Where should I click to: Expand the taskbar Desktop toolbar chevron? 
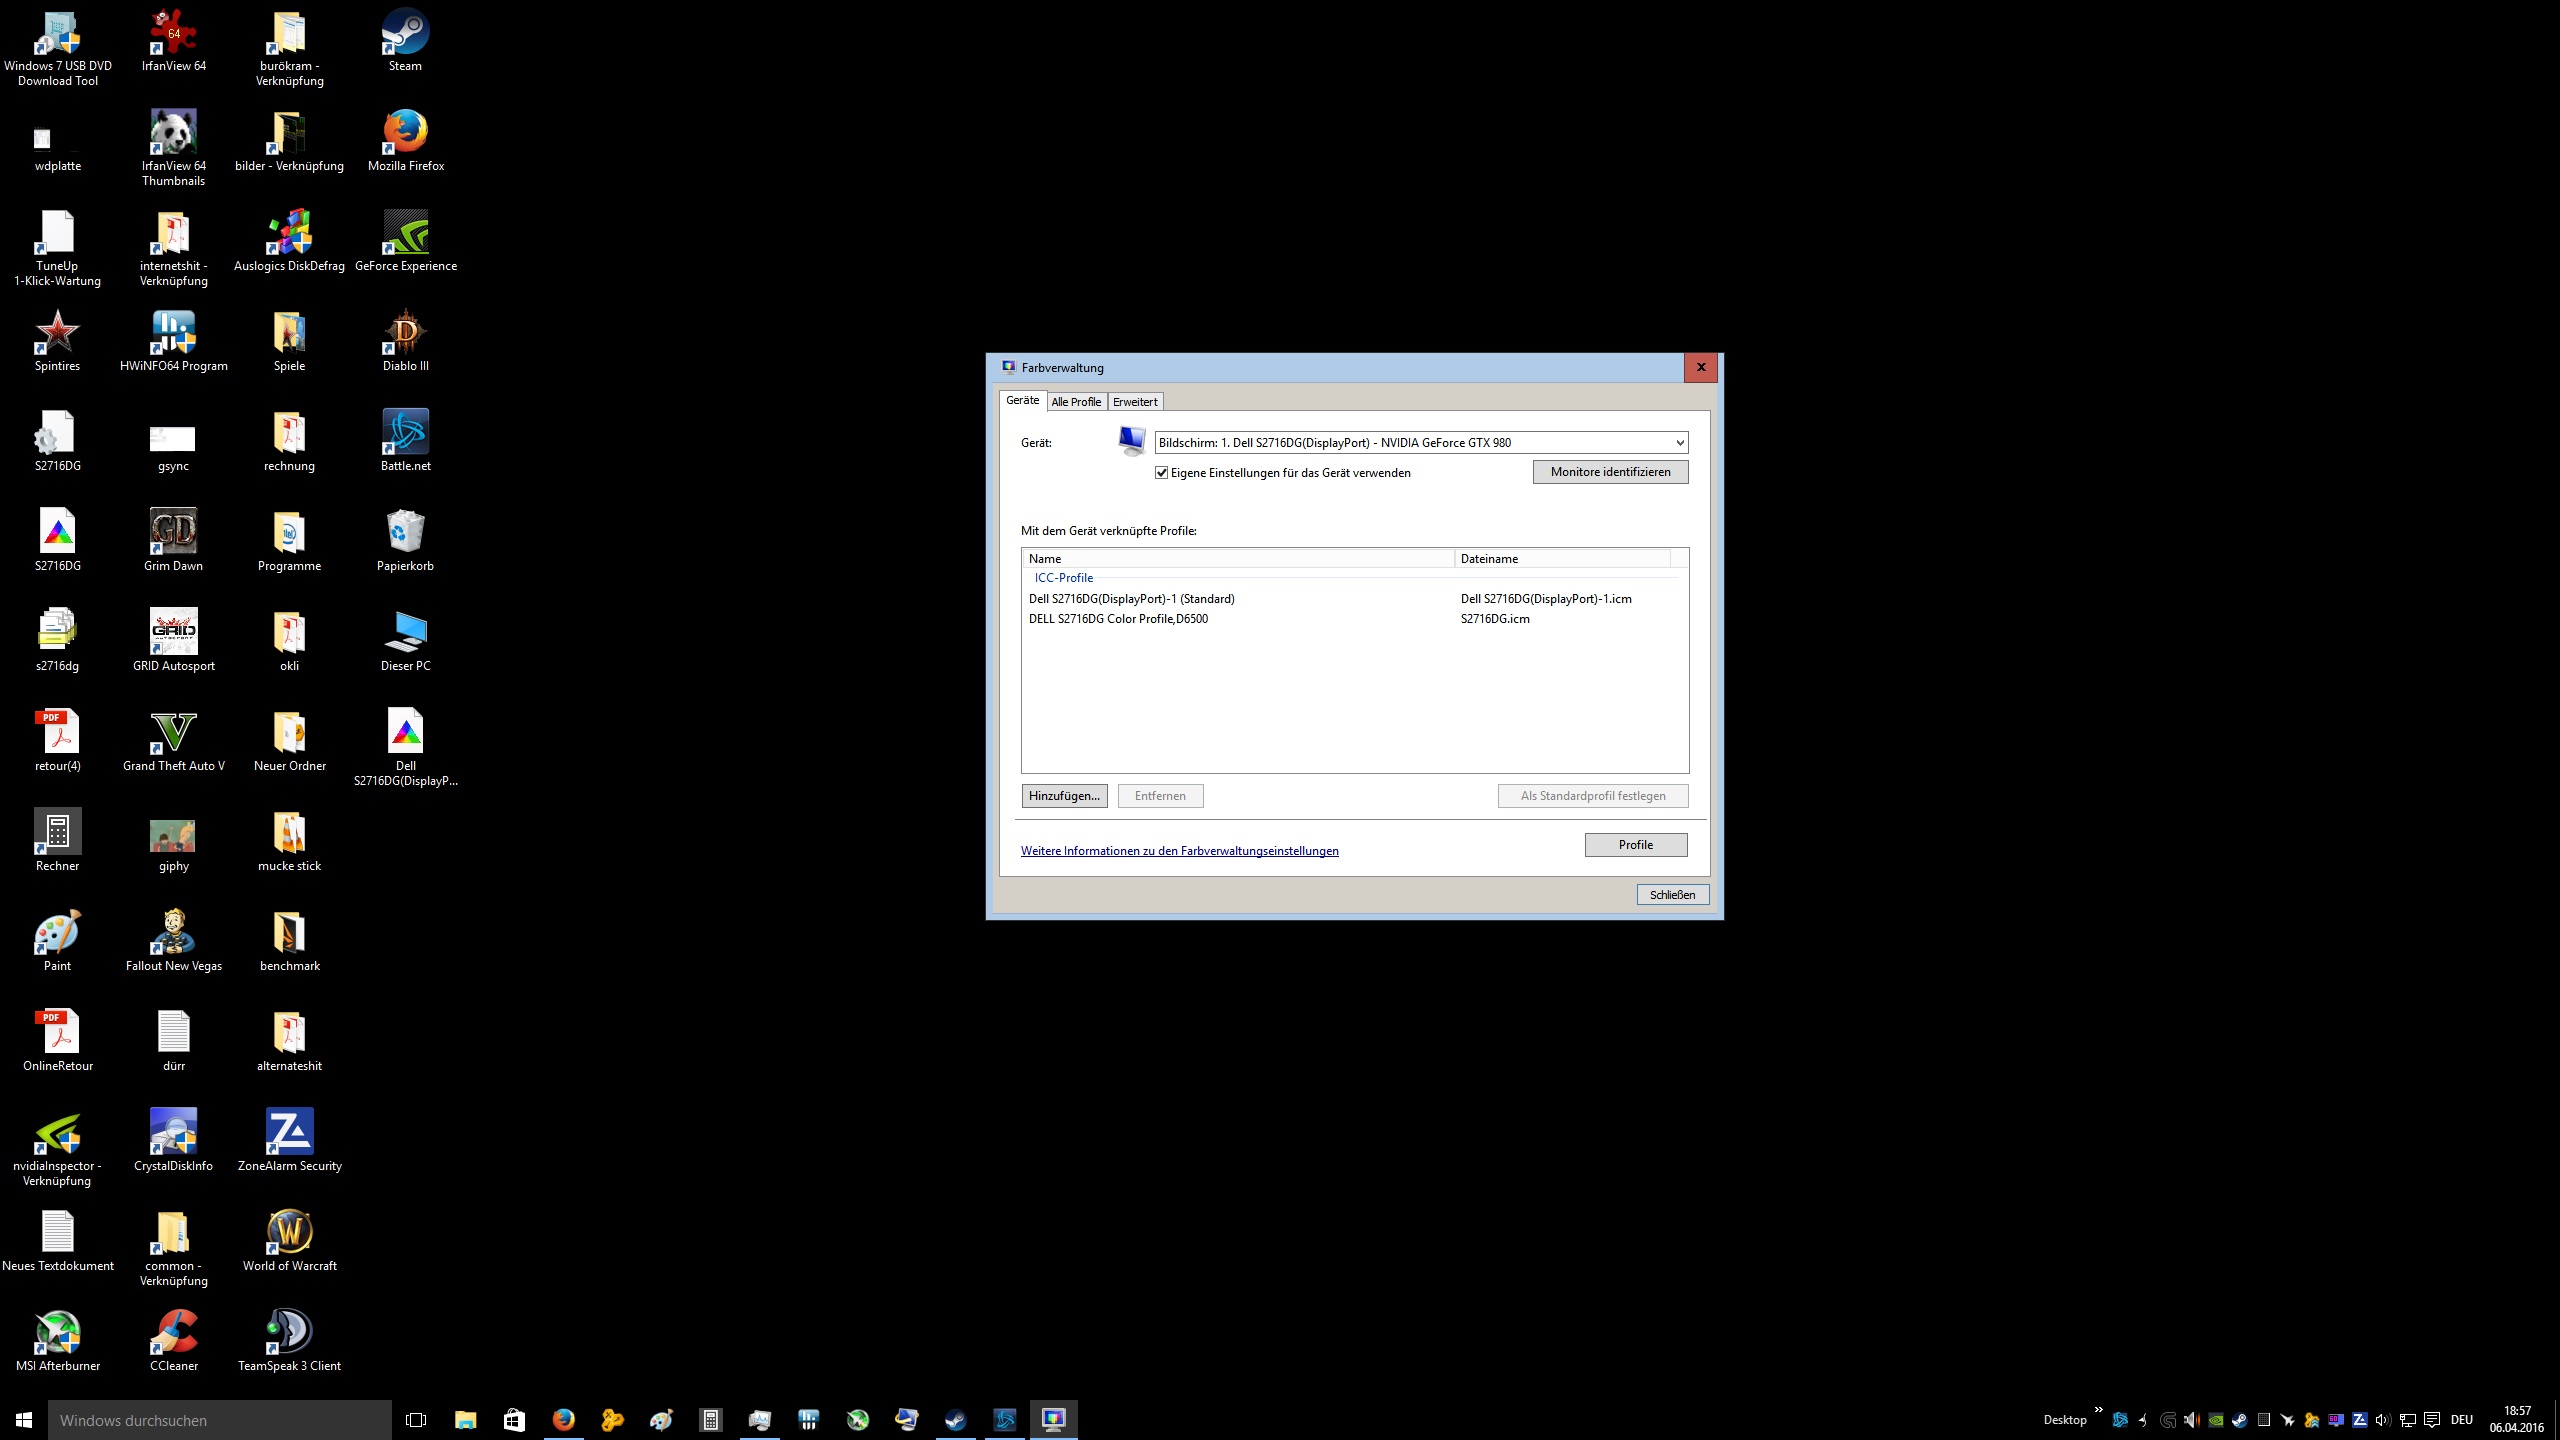(x=2098, y=1411)
